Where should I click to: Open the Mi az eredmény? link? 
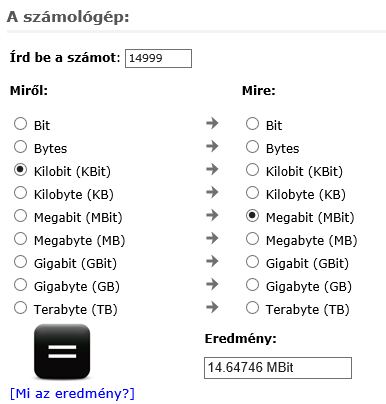coord(72,394)
